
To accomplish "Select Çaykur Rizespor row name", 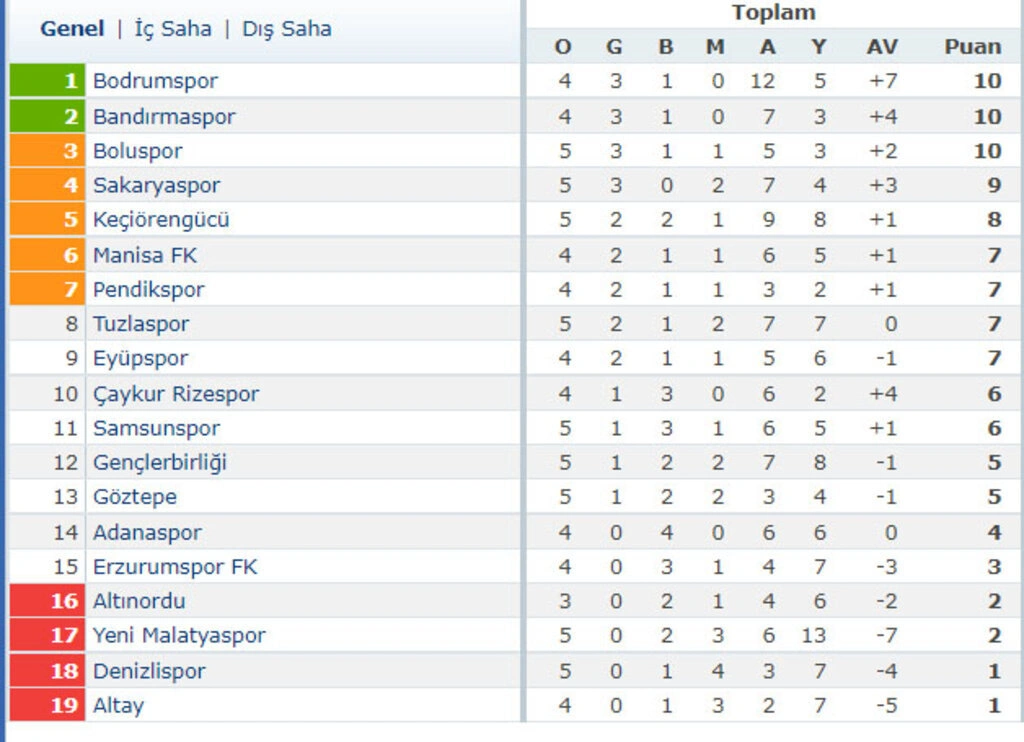I will click(176, 394).
